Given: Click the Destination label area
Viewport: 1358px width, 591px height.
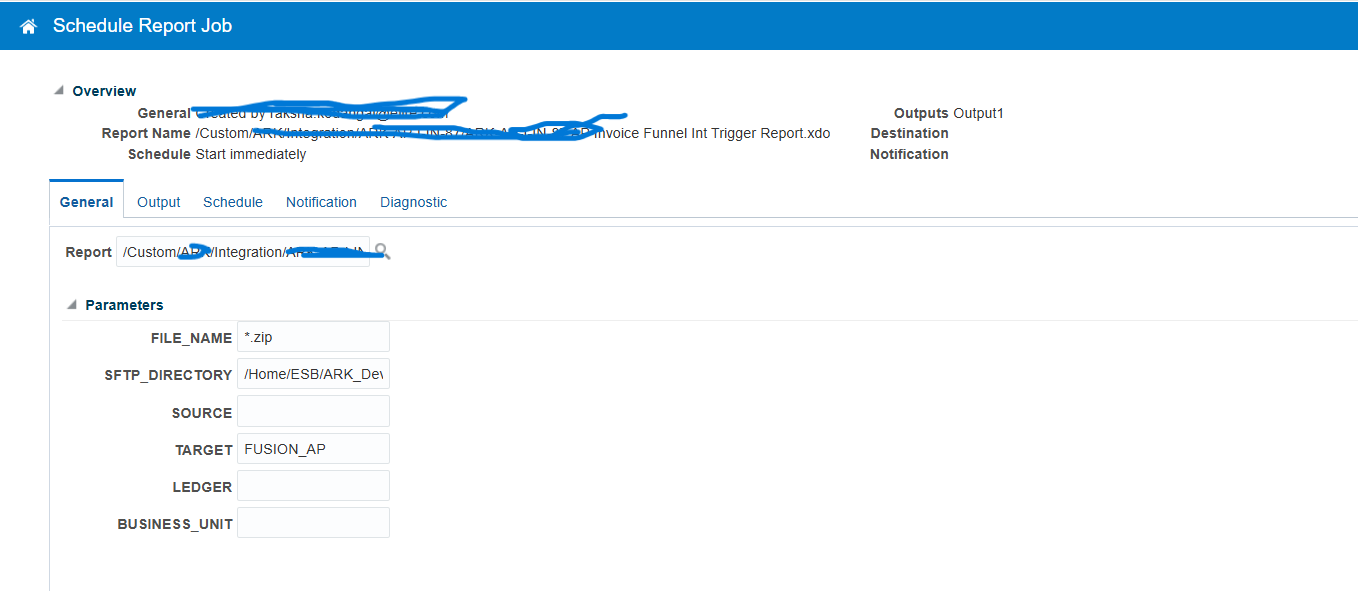Looking at the screenshot, I should click(908, 132).
